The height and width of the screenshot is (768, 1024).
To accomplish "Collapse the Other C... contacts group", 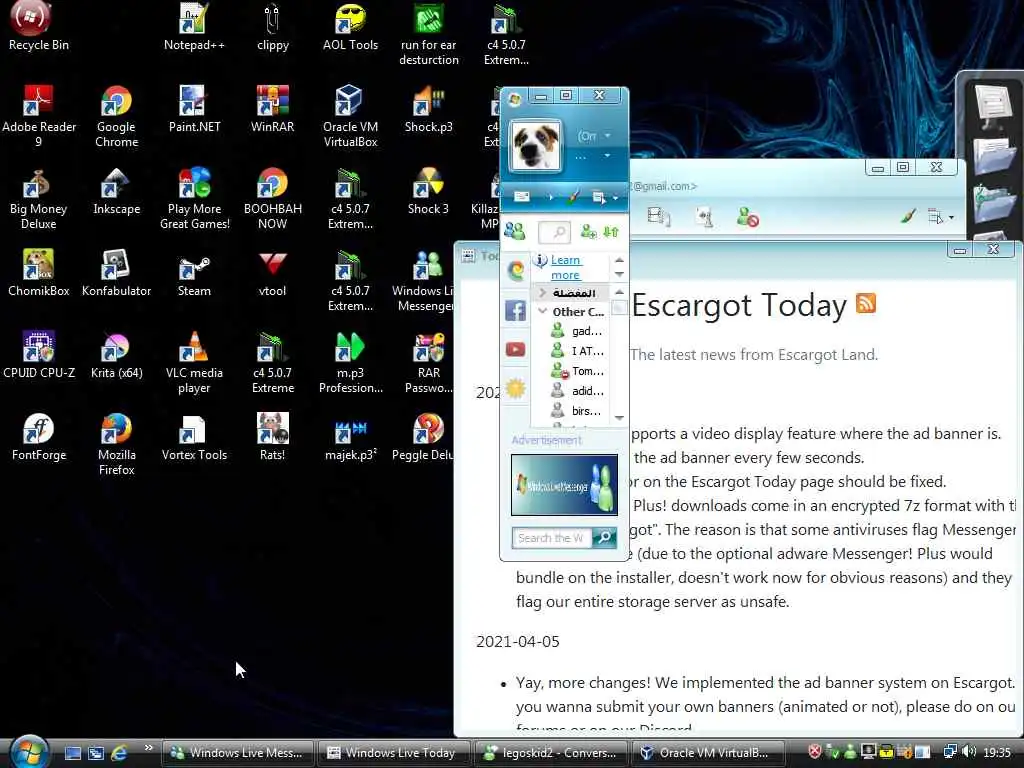I will coord(543,312).
